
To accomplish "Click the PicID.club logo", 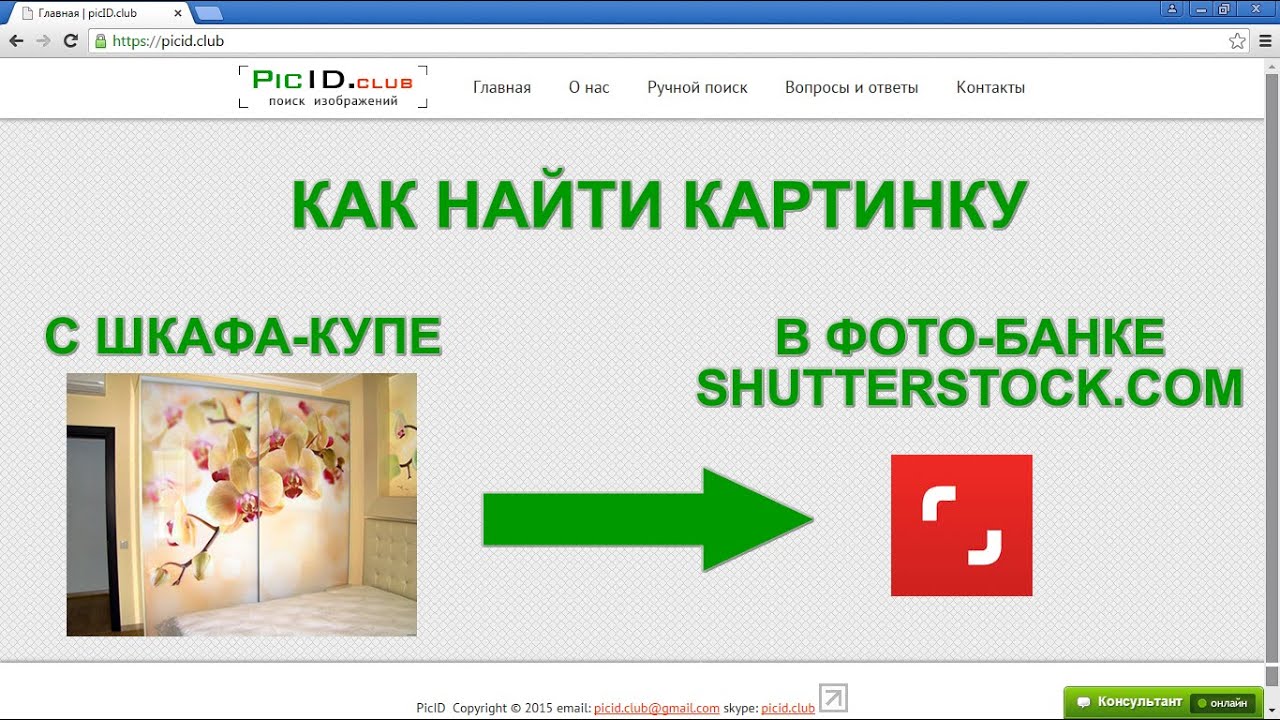I will [x=333, y=87].
